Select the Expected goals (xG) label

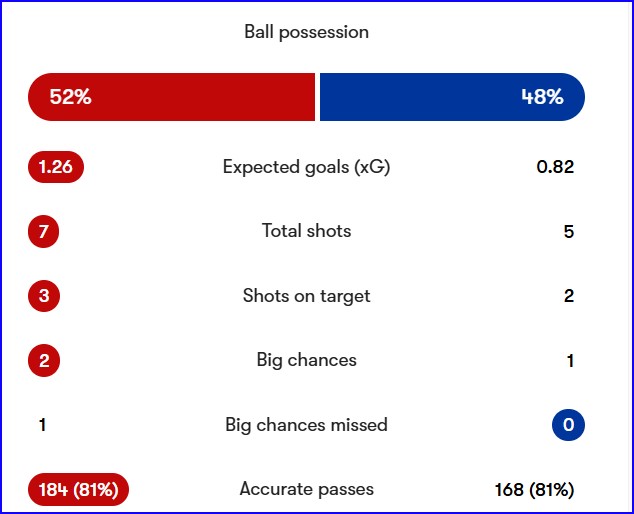tap(306, 167)
